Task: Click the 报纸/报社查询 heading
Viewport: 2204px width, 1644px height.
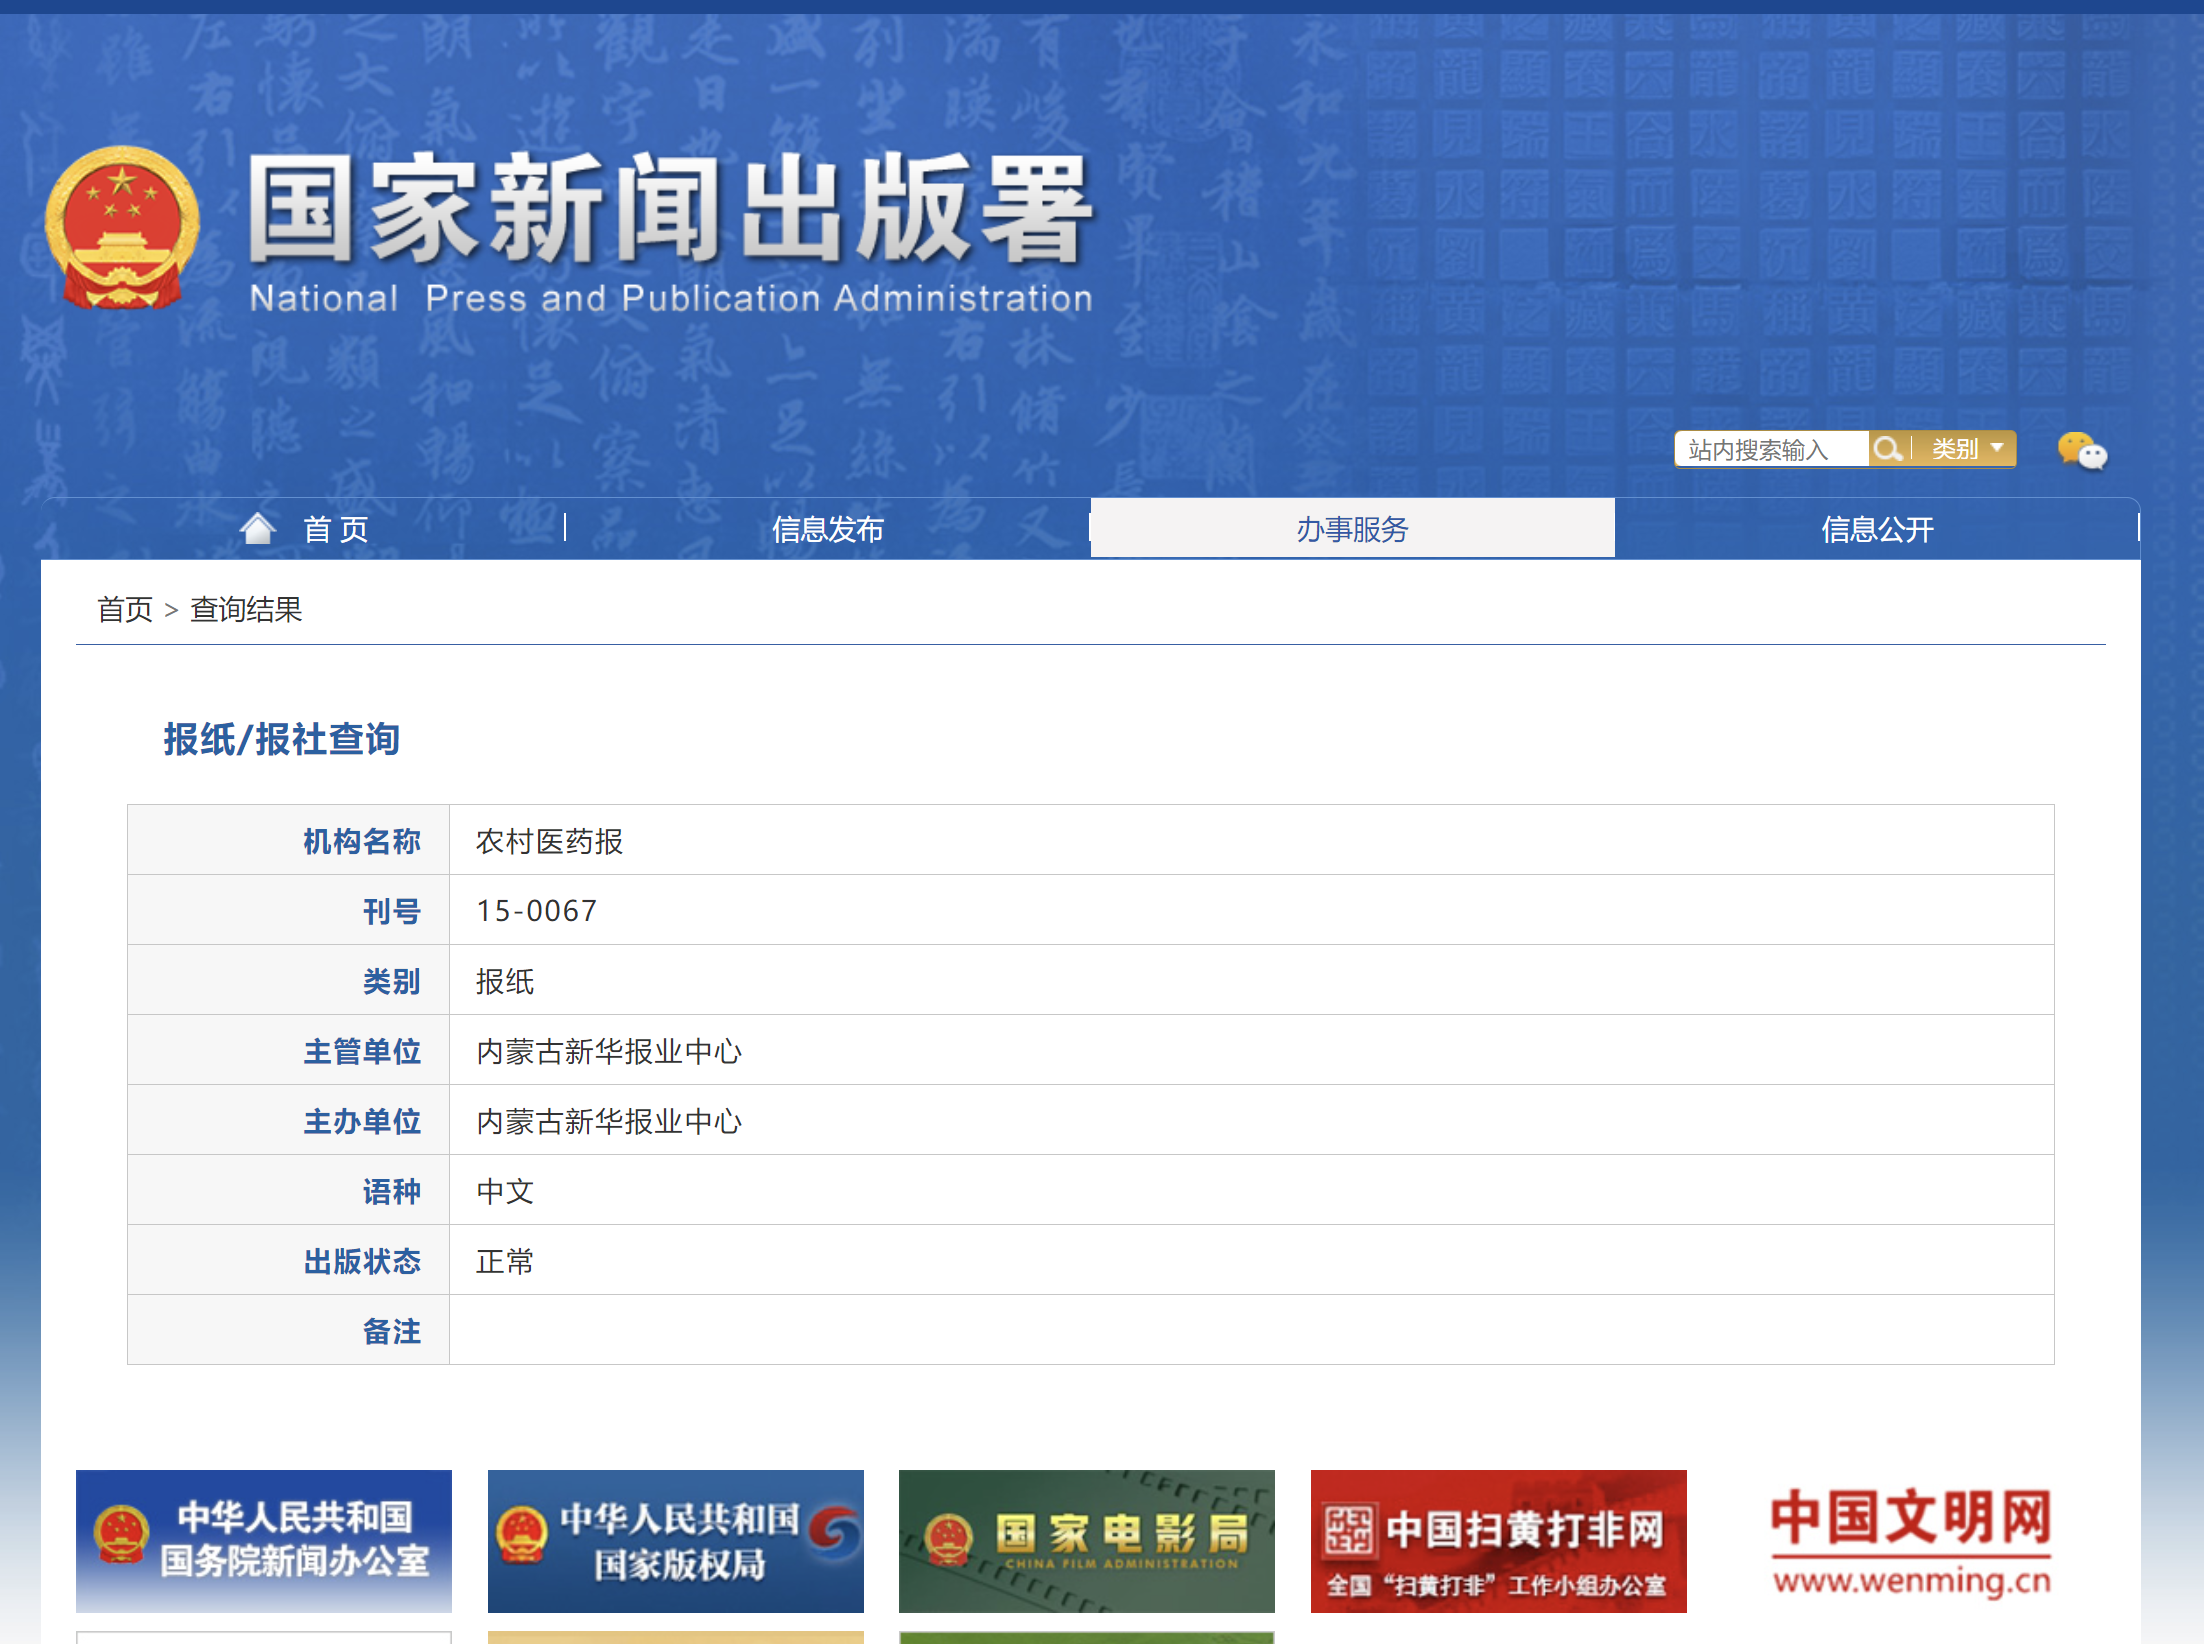Action: click(x=282, y=739)
